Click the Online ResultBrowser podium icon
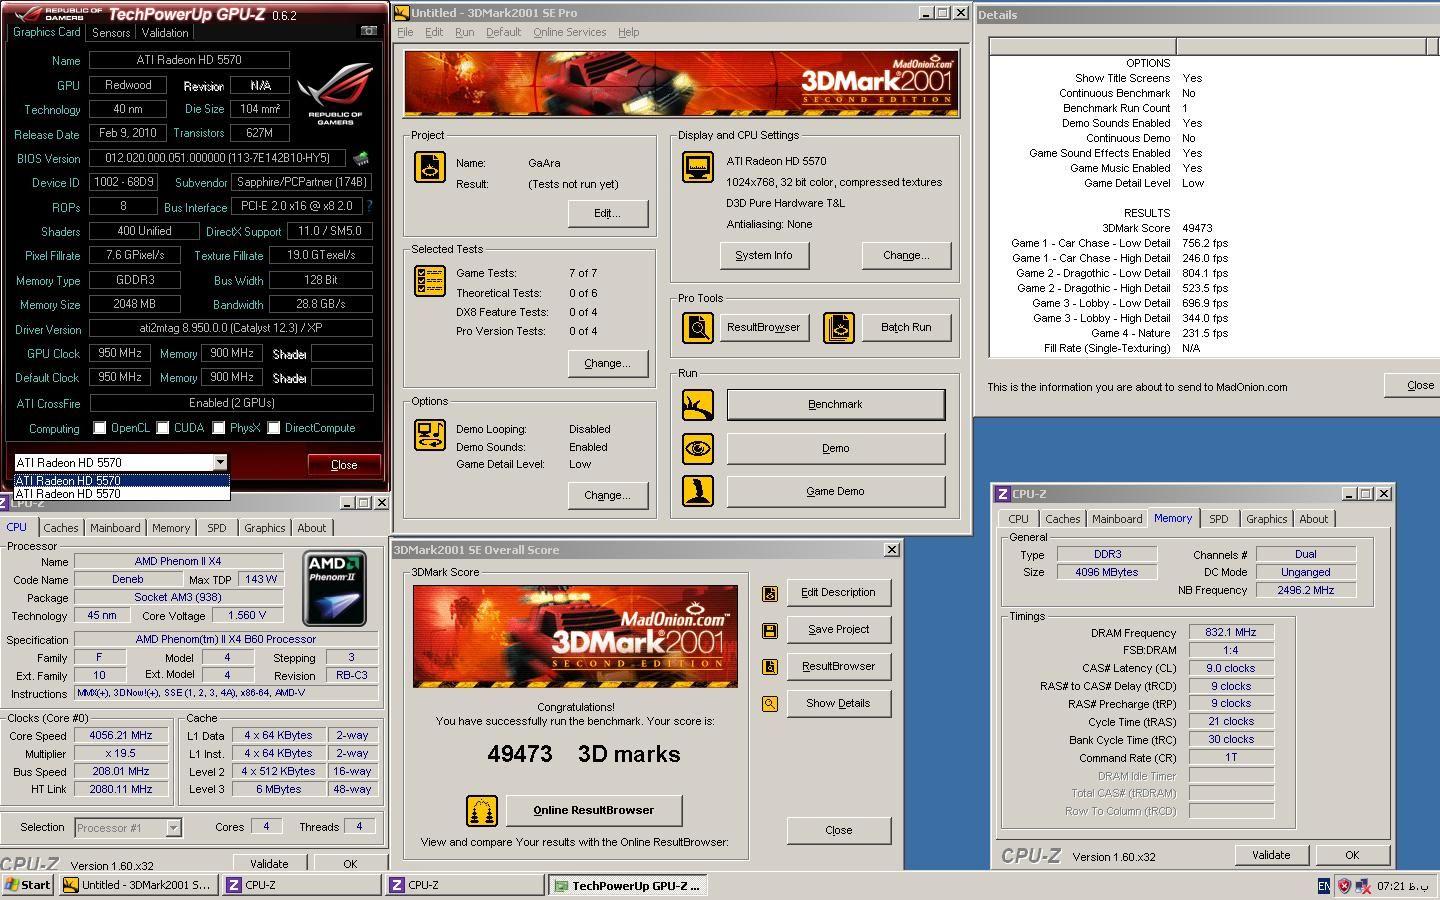Screen dimensions: 1440x900 point(482,811)
